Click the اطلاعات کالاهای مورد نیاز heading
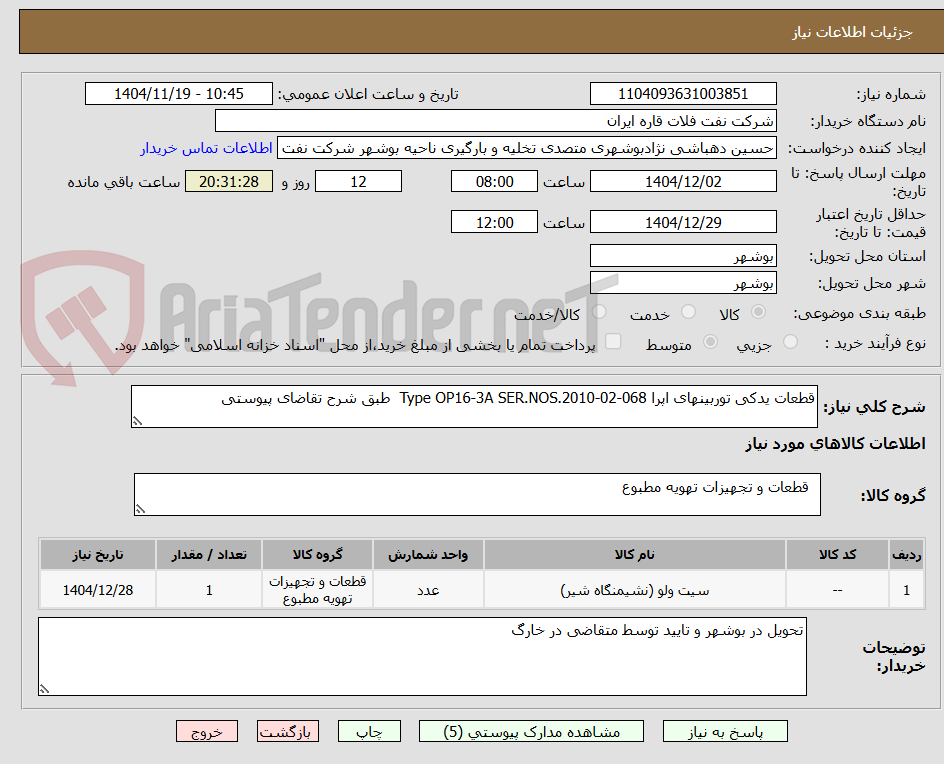944x764 pixels. [x=835, y=444]
